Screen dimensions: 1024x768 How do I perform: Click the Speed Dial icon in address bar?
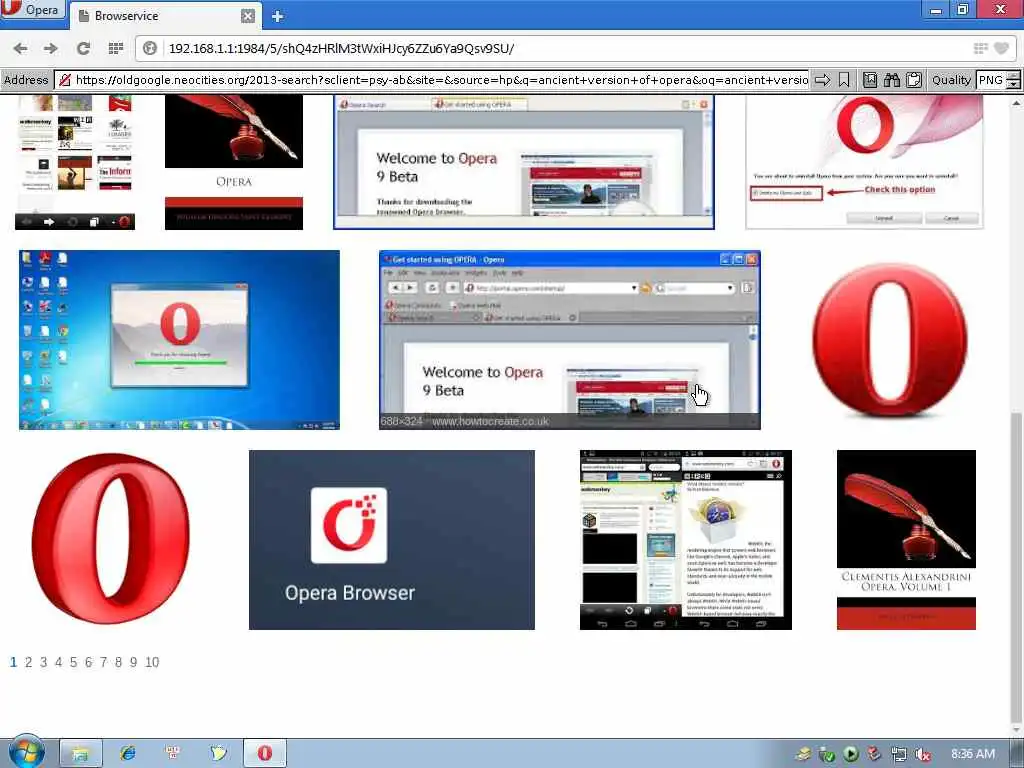(x=980, y=48)
